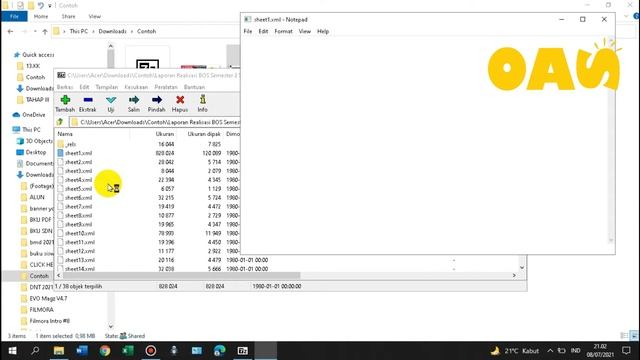Screen dimensions: 640x360
Task: Open the Format menu in Notepad
Action: 283,31
